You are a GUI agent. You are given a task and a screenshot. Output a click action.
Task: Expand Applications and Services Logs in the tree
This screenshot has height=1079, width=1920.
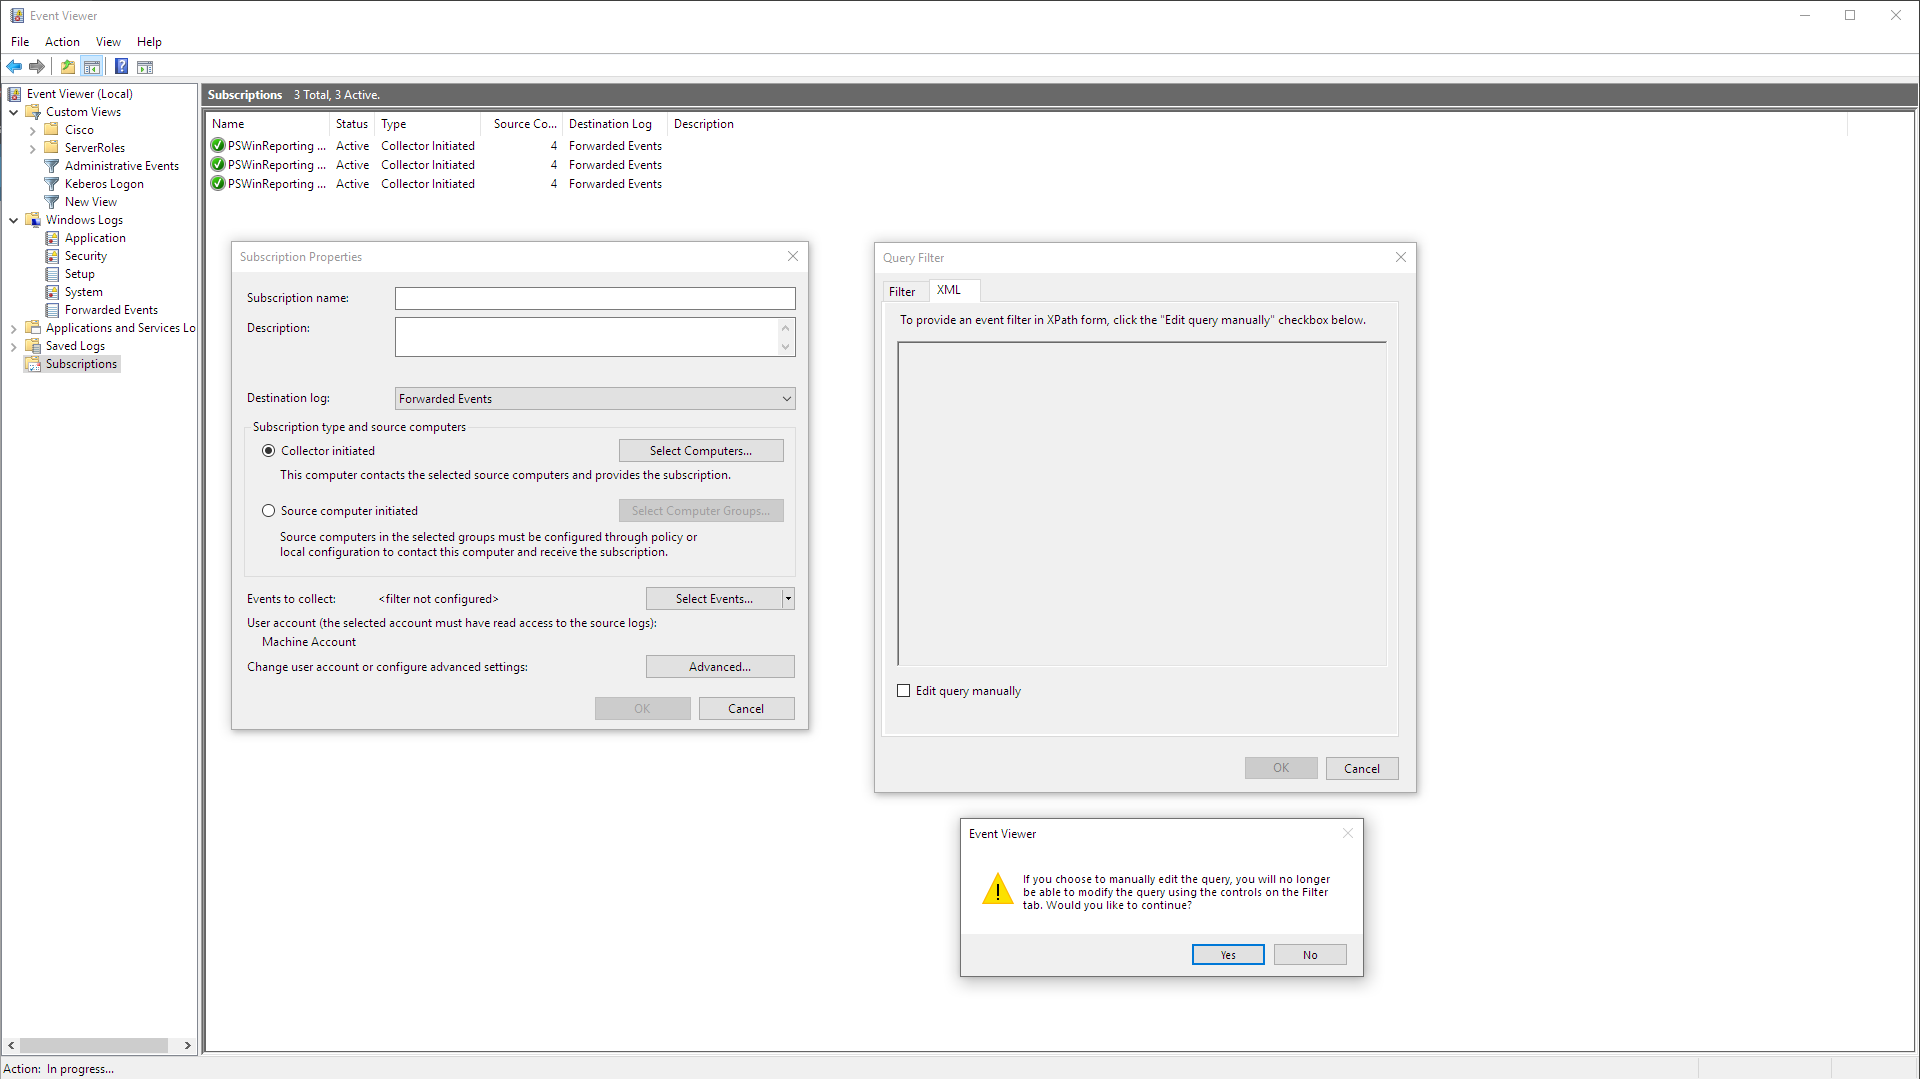(13, 327)
